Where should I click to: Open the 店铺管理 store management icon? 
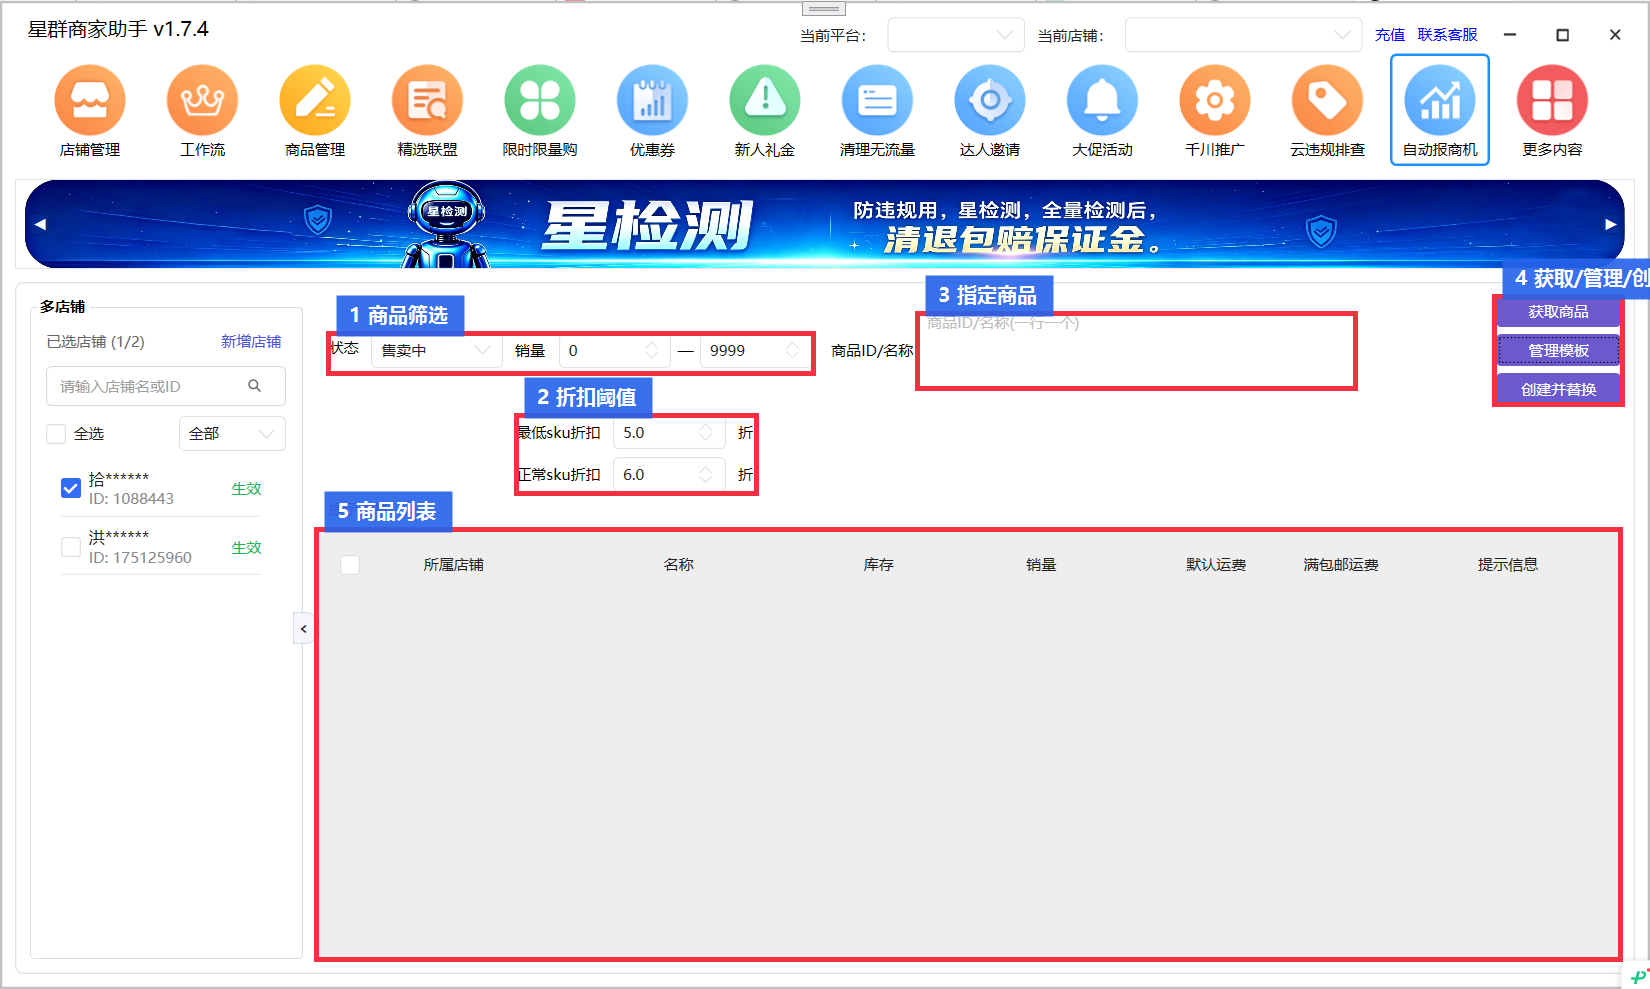point(90,100)
